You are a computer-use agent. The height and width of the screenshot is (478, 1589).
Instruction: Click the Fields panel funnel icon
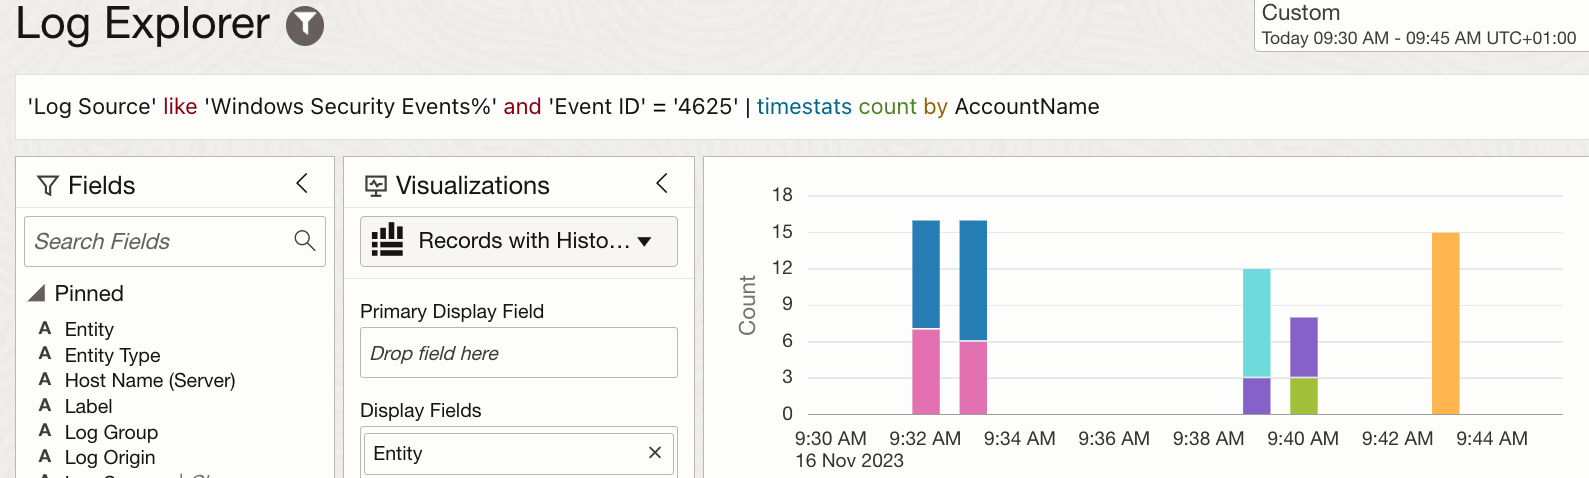[x=47, y=186]
